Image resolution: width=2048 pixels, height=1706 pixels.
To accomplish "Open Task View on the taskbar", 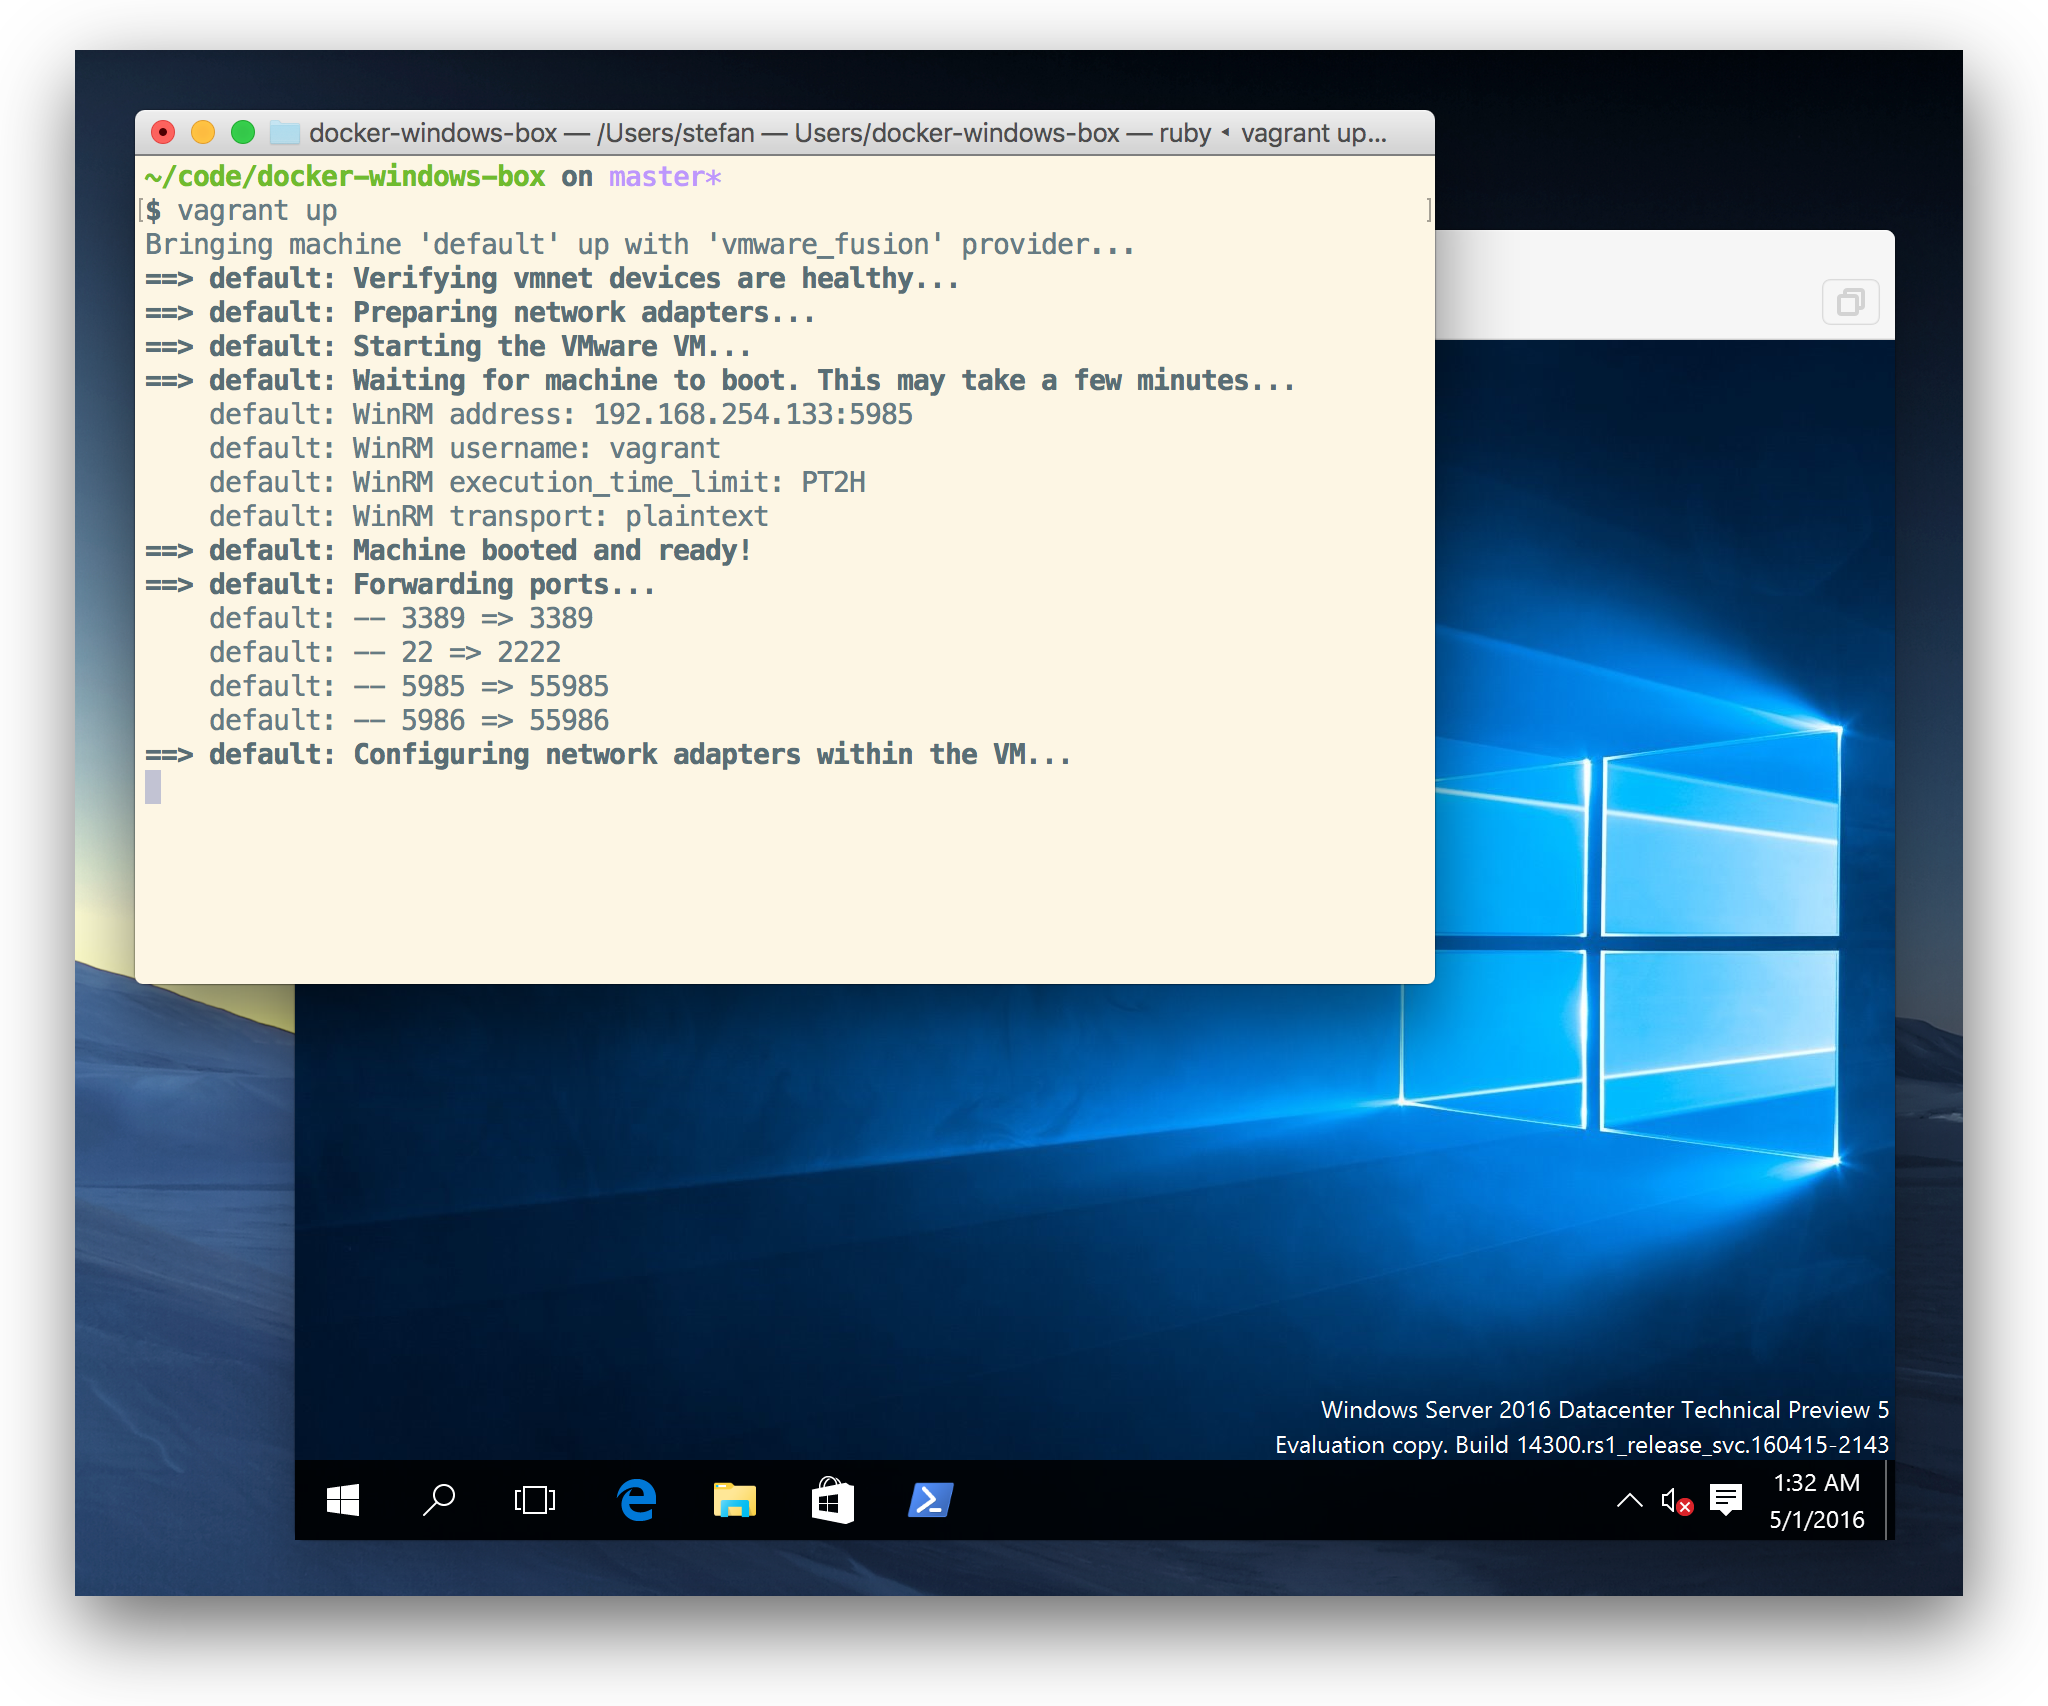I will click(x=534, y=1500).
